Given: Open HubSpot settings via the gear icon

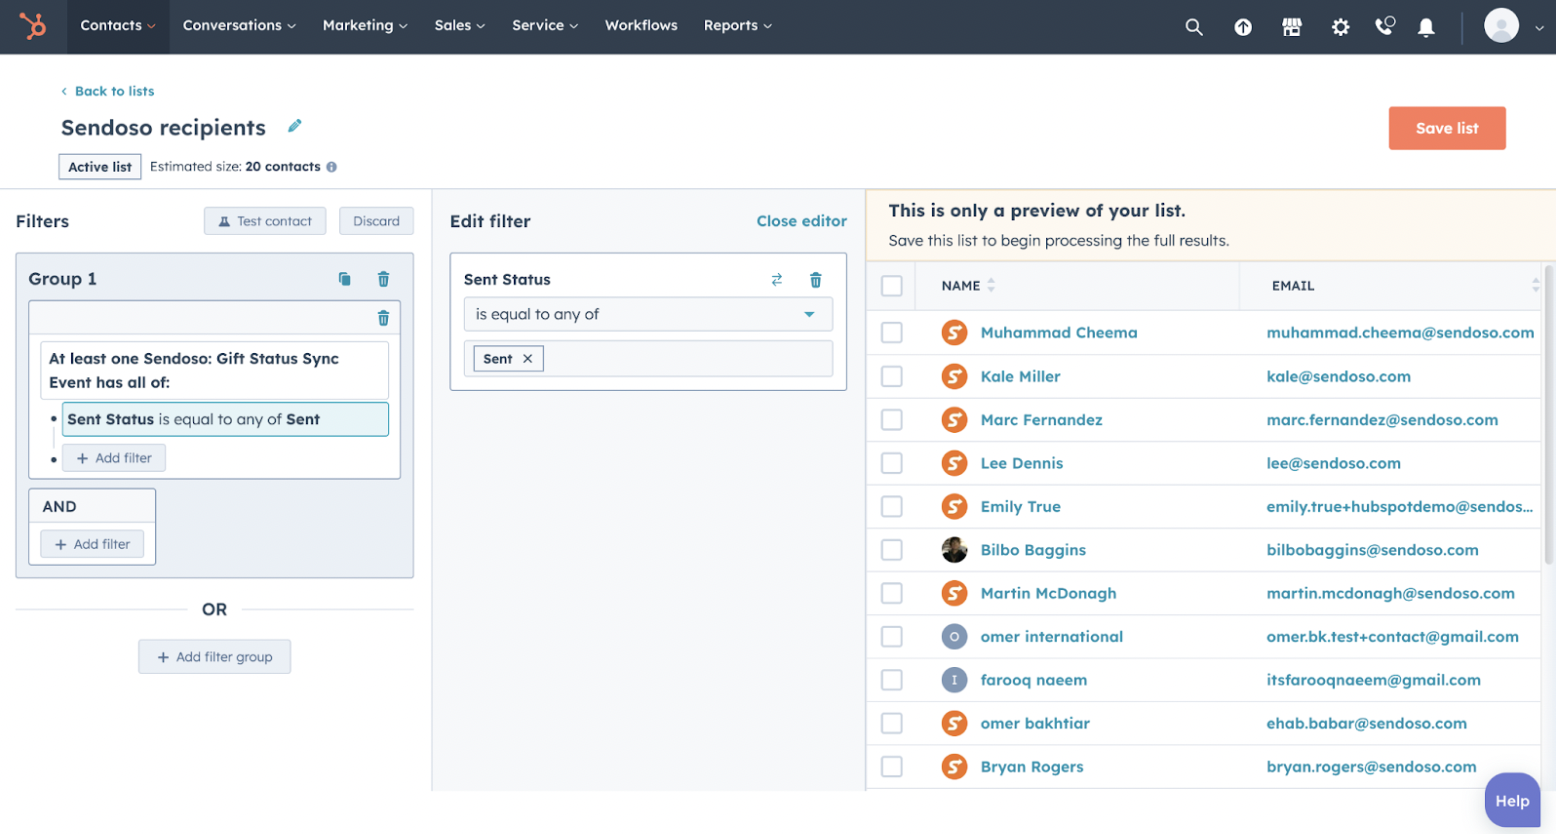Looking at the screenshot, I should pos(1340,27).
